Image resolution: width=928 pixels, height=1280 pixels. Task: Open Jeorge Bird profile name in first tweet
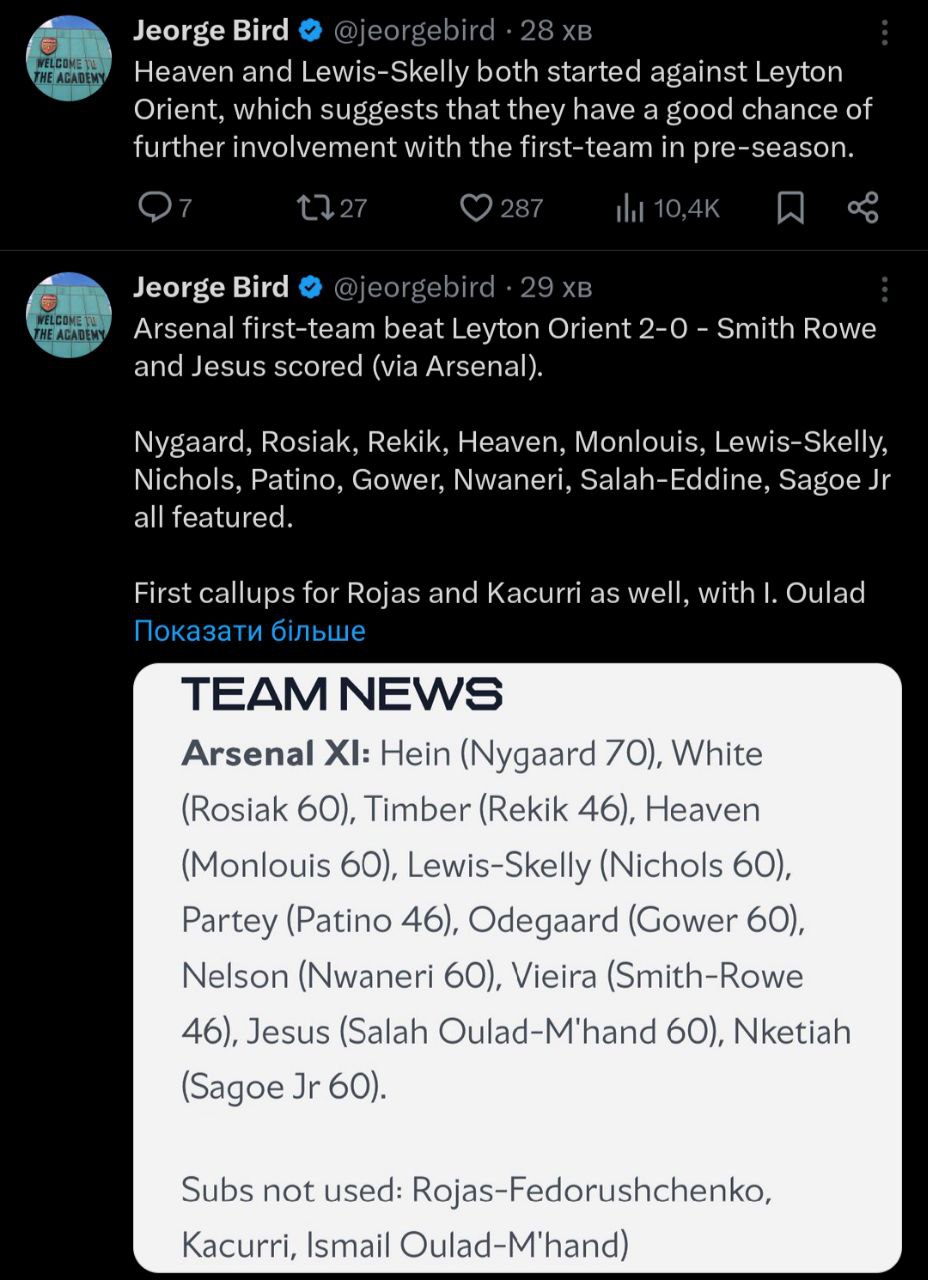(211, 31)
